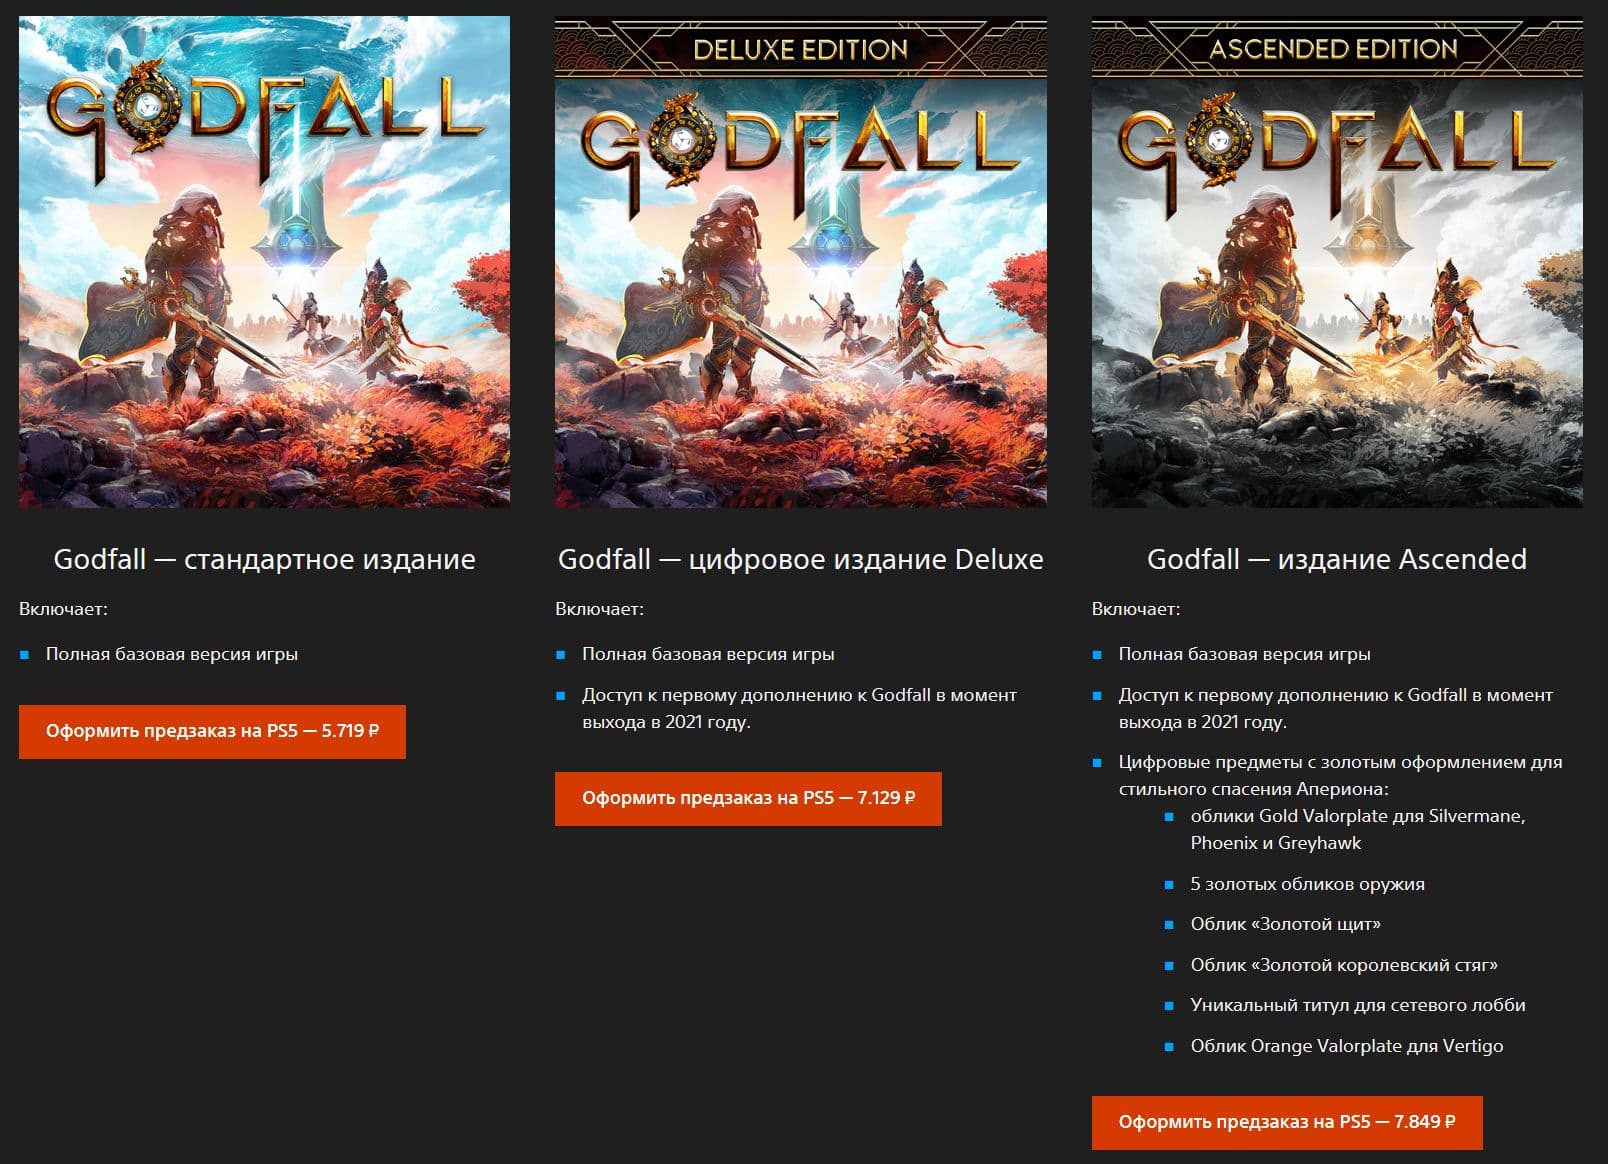Screen dimensions: 1608x1164
Task: Click the title "Godfall — издание Ascended"
Action: [x=1337, y=559]
